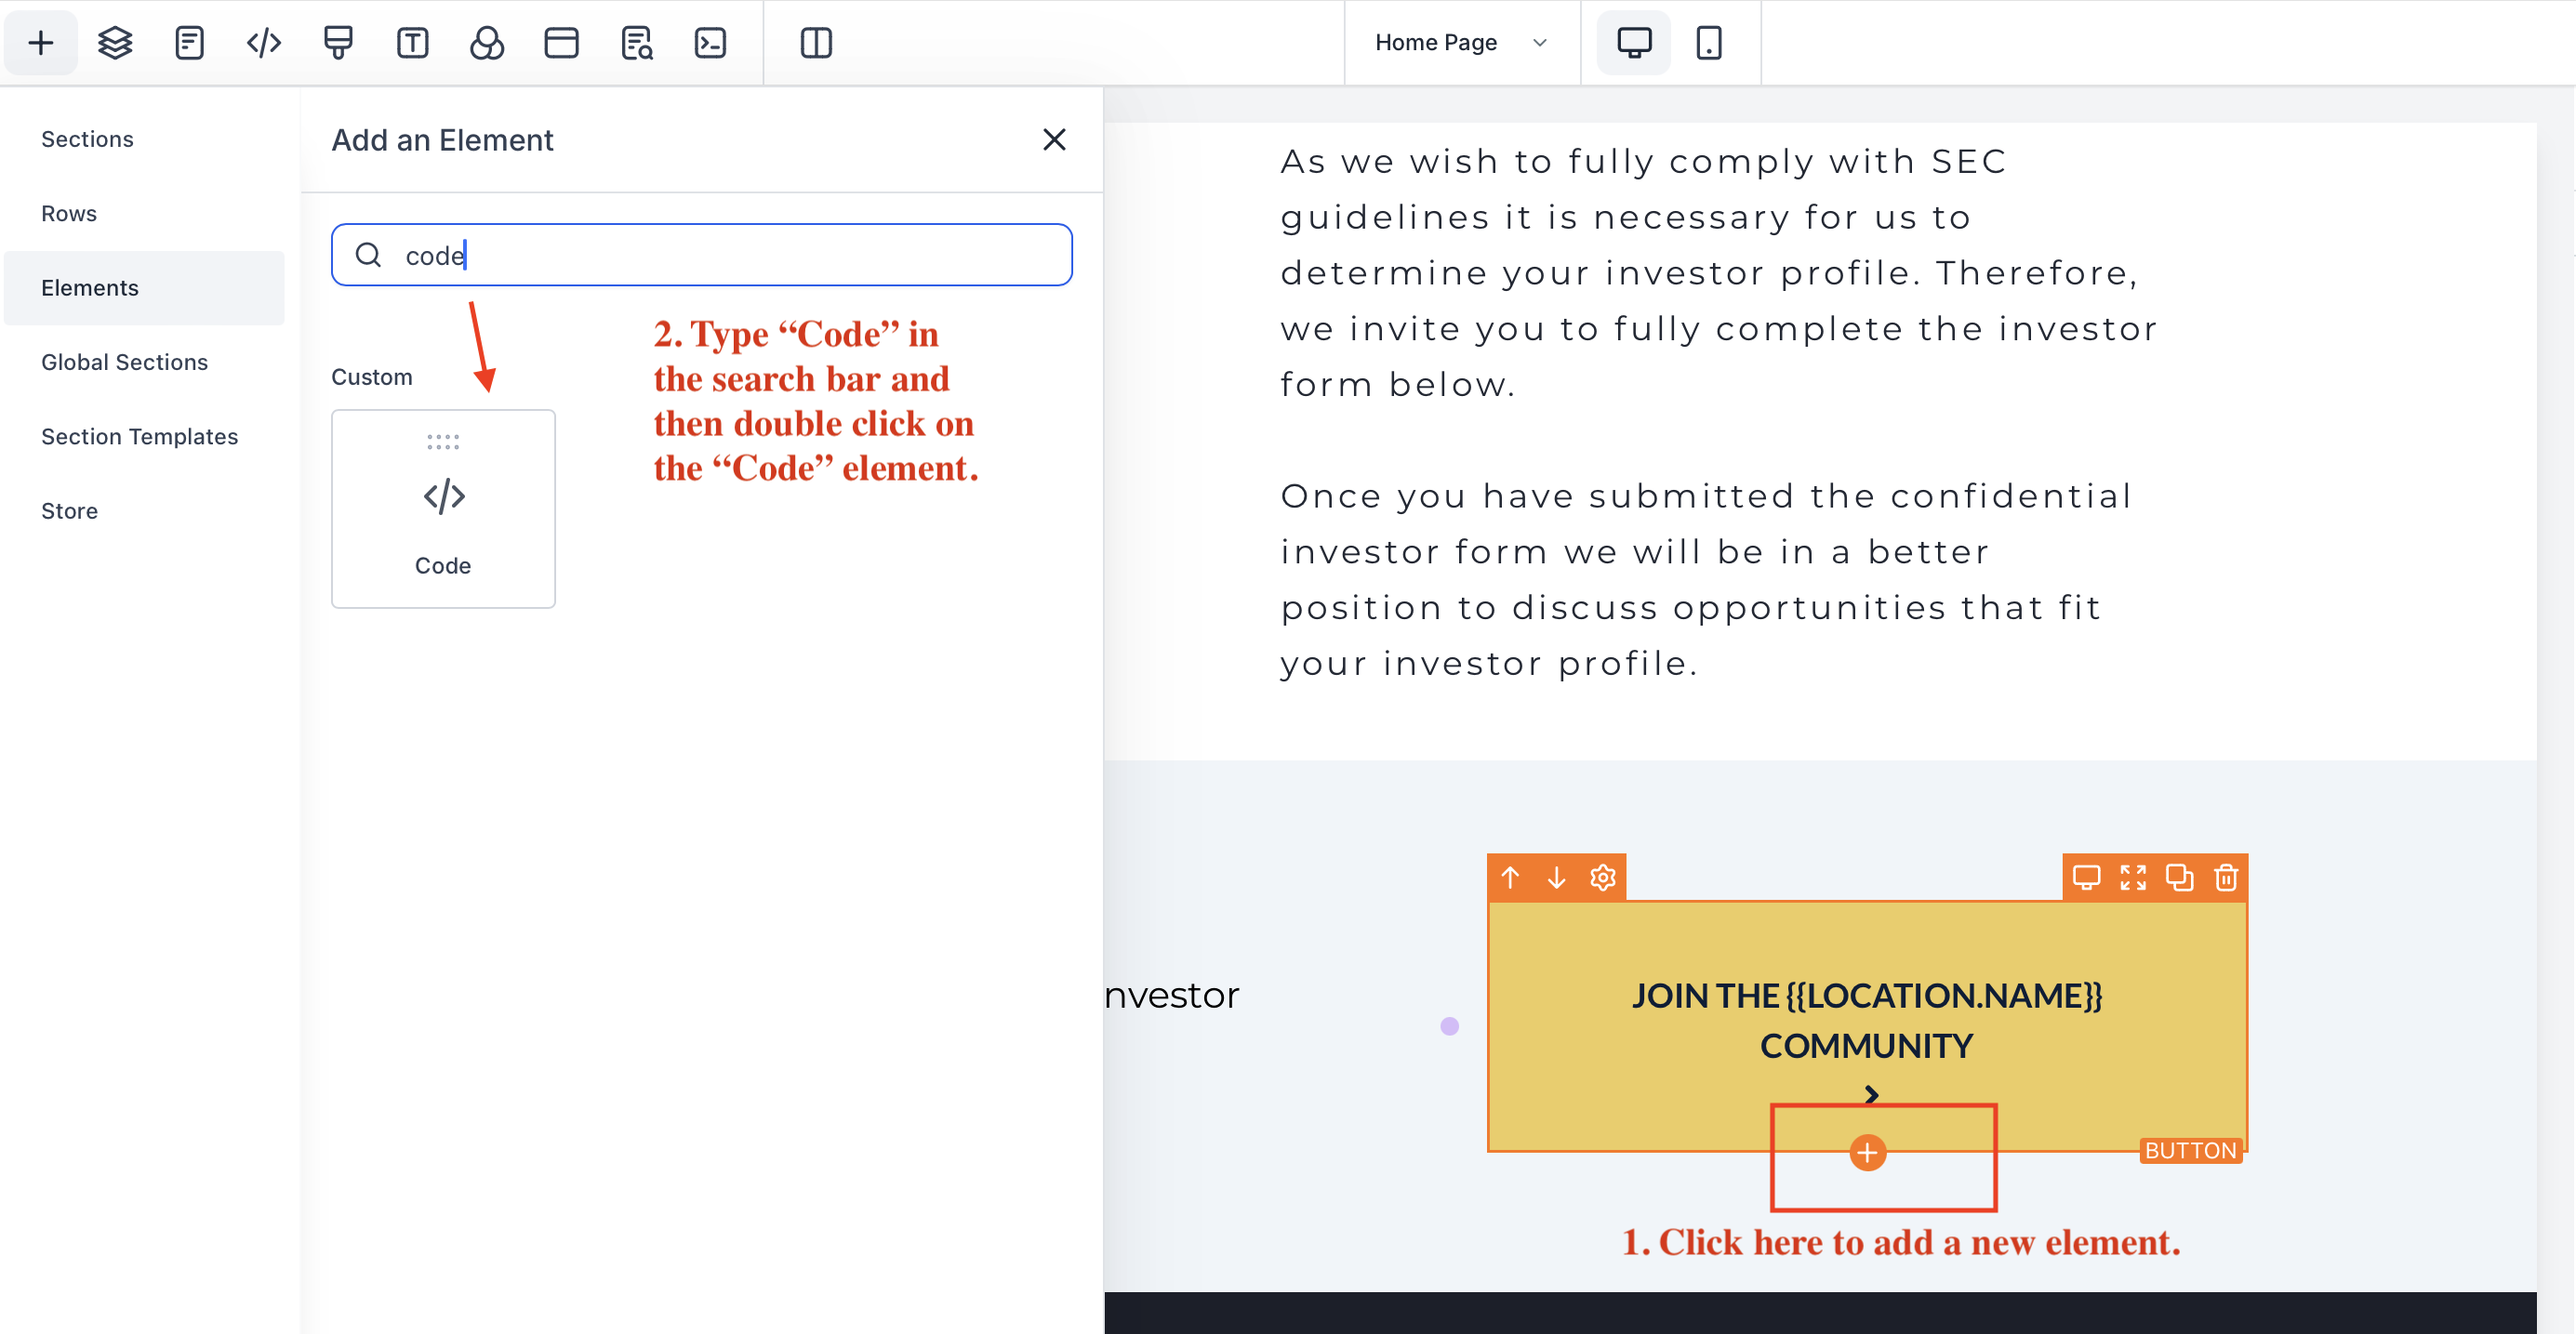Screen dimensions: 2576x1334
Task: Select Sections from the left sidebar
Action: click(x=88, y=138)
